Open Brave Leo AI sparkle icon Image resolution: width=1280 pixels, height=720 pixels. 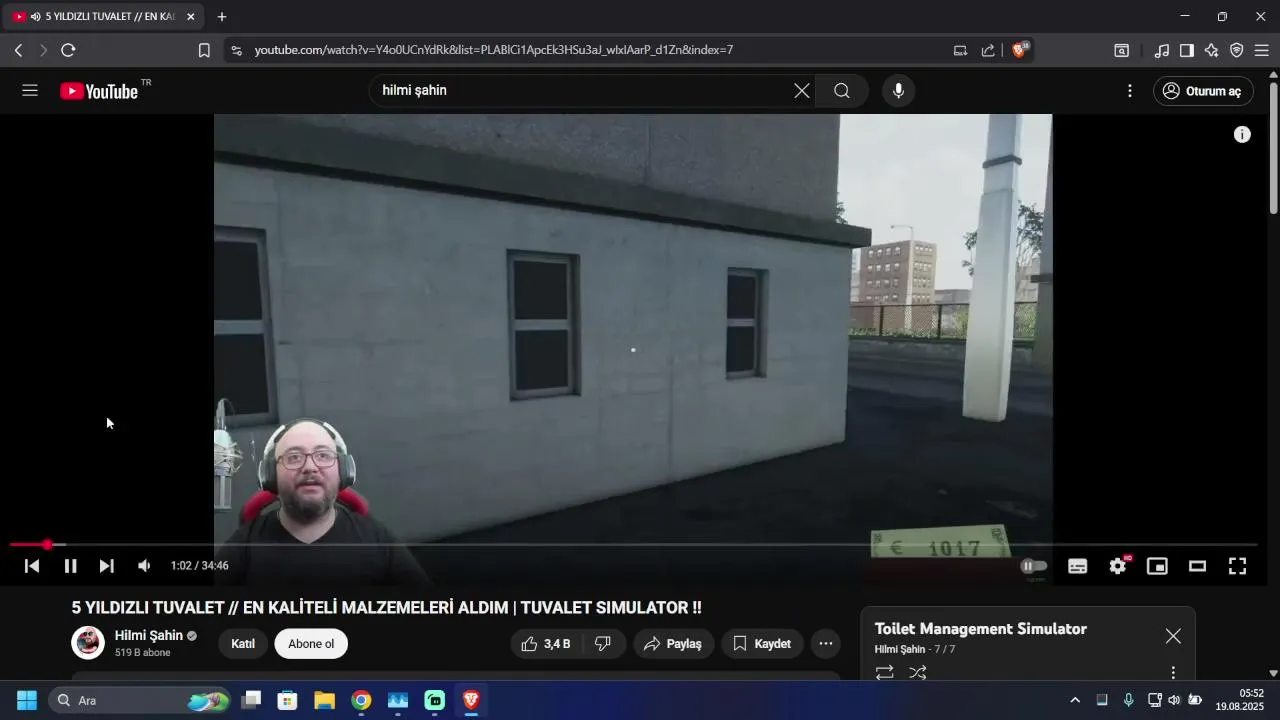pyautogui.click(x=1211, y=50)
